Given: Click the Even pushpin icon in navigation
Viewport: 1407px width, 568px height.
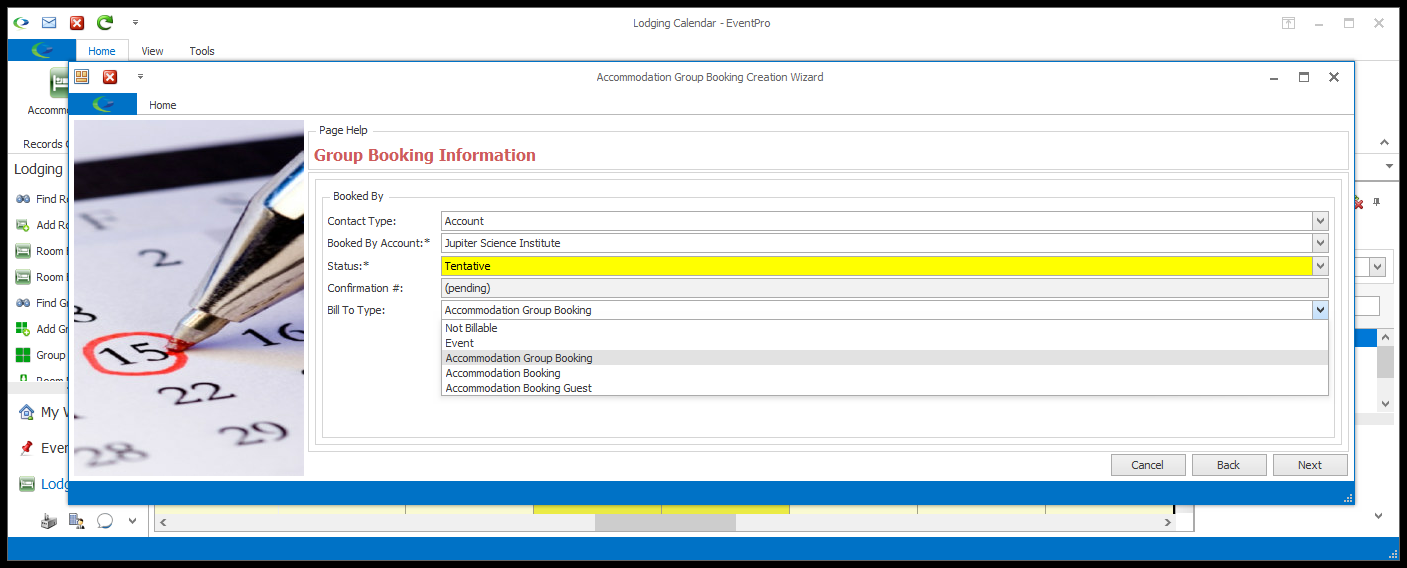Looking at the screenshot, I should 27,448.
